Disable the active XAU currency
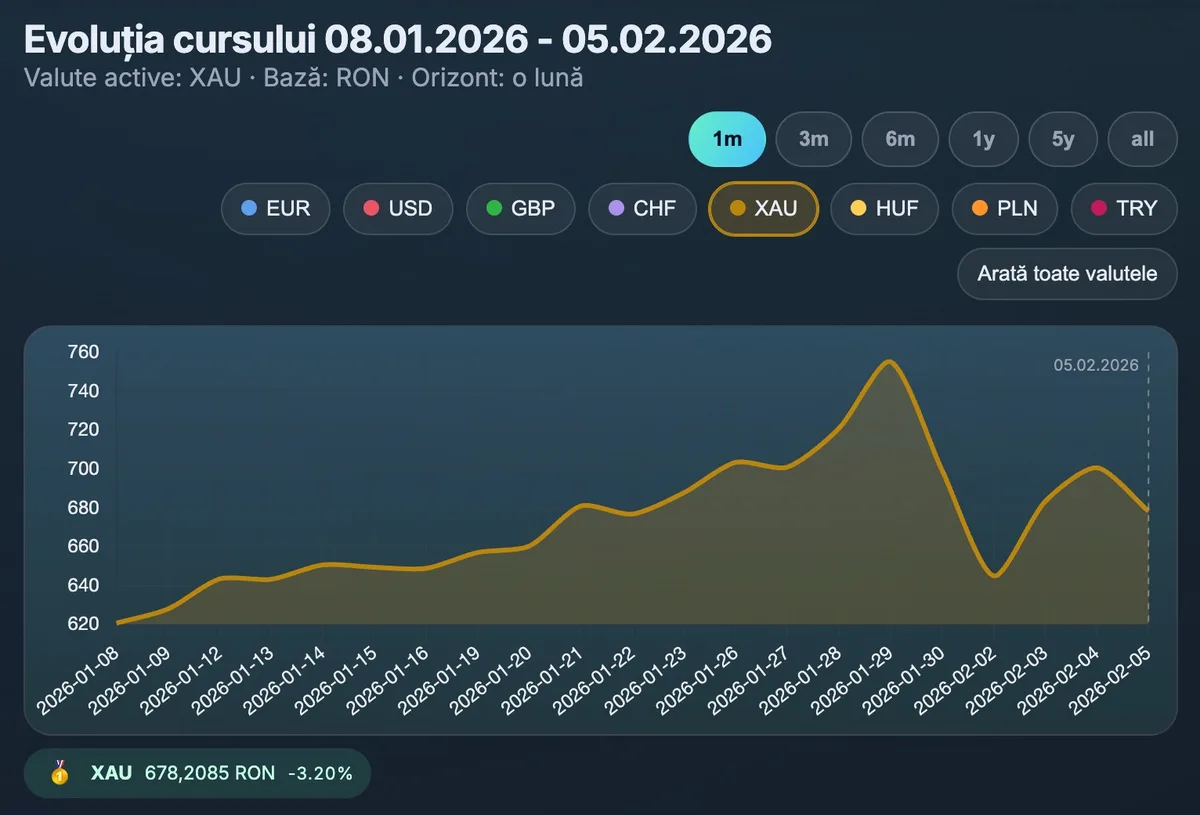This screenshot has width=1200, height=815. [763, 208]
